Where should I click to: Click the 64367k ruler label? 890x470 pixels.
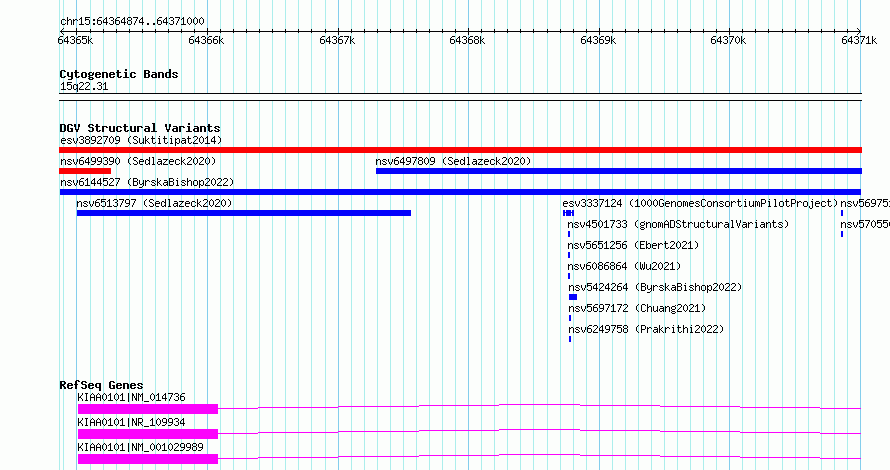click(337, 40)
